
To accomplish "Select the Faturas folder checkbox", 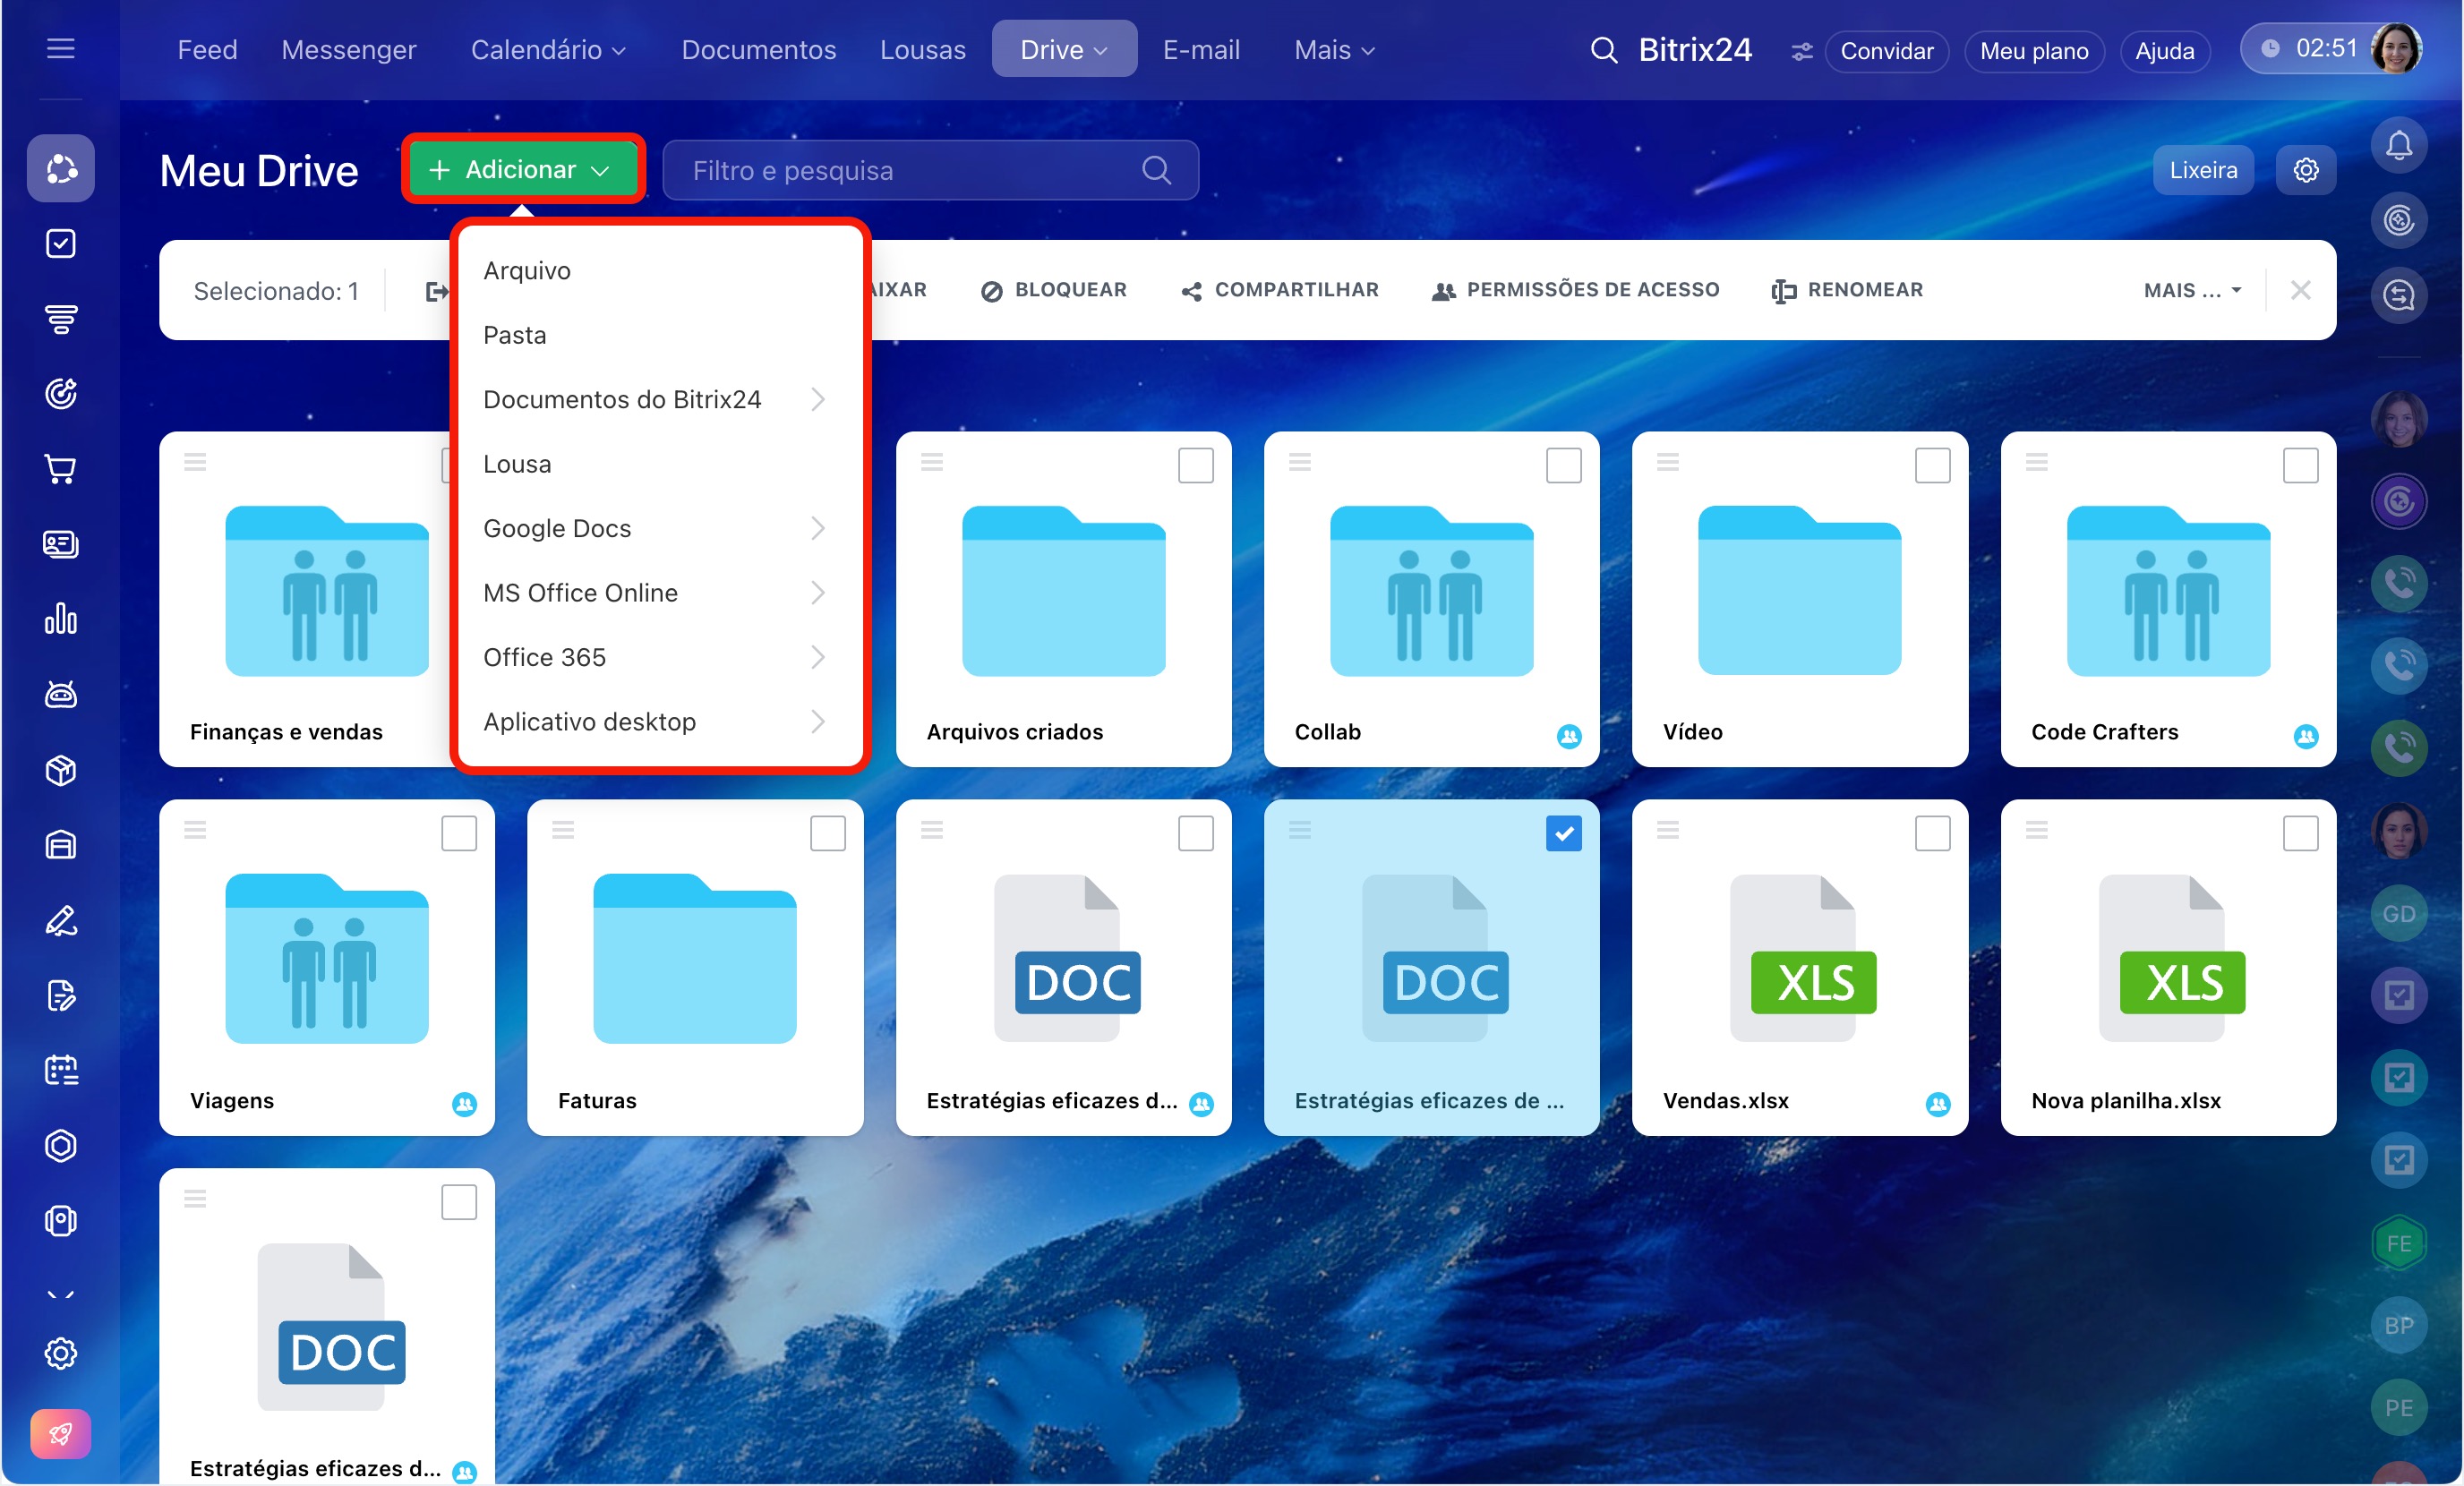I will pos(827,833).
